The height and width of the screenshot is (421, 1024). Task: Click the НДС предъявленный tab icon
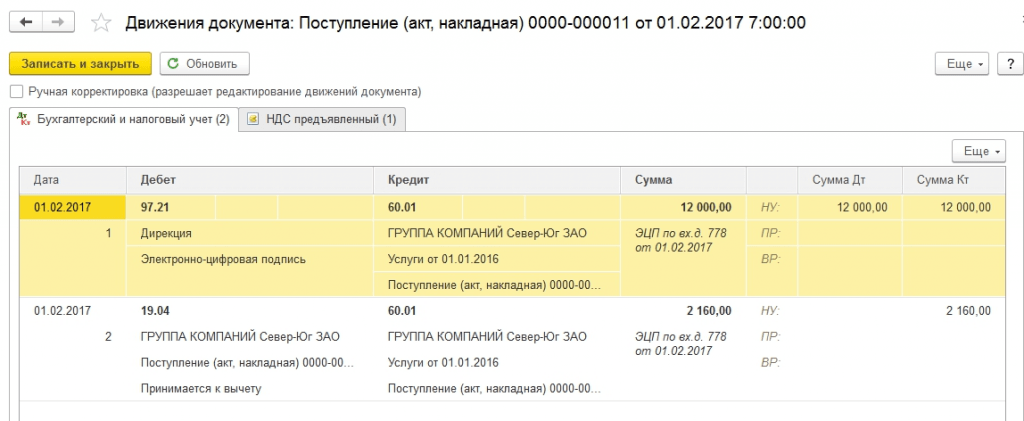(253, 120)
